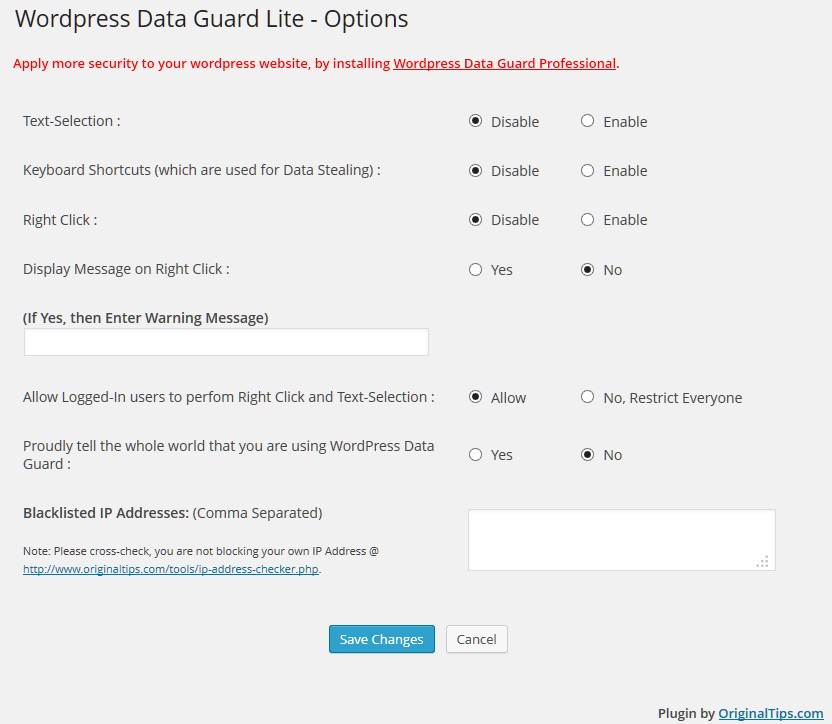Viewport: 832px width, 724px height.
Task: Choose Disable for Keyboard Shortcuts
Action: tap(475, 170)
